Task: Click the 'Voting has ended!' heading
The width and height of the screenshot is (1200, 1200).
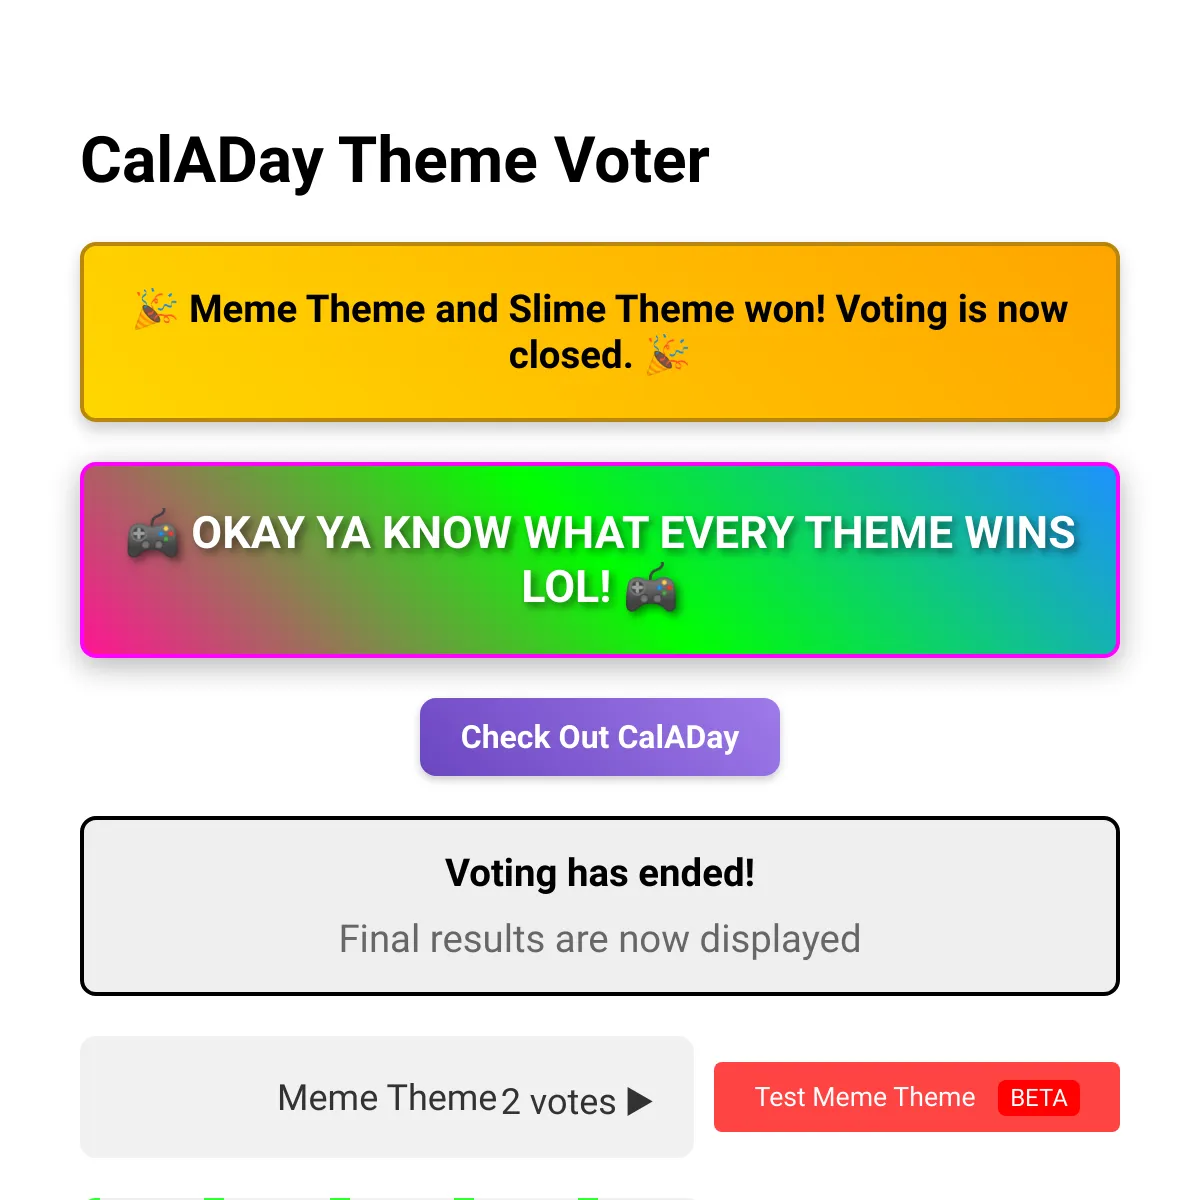Action: click(600, 873)
